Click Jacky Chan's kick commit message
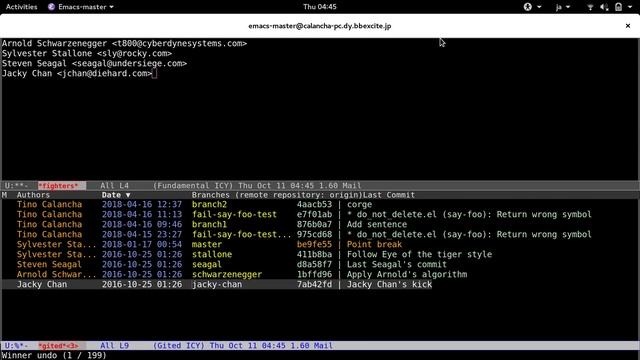Image resolution: width=640 pixels, height=360 pixels. coord(389,284)
